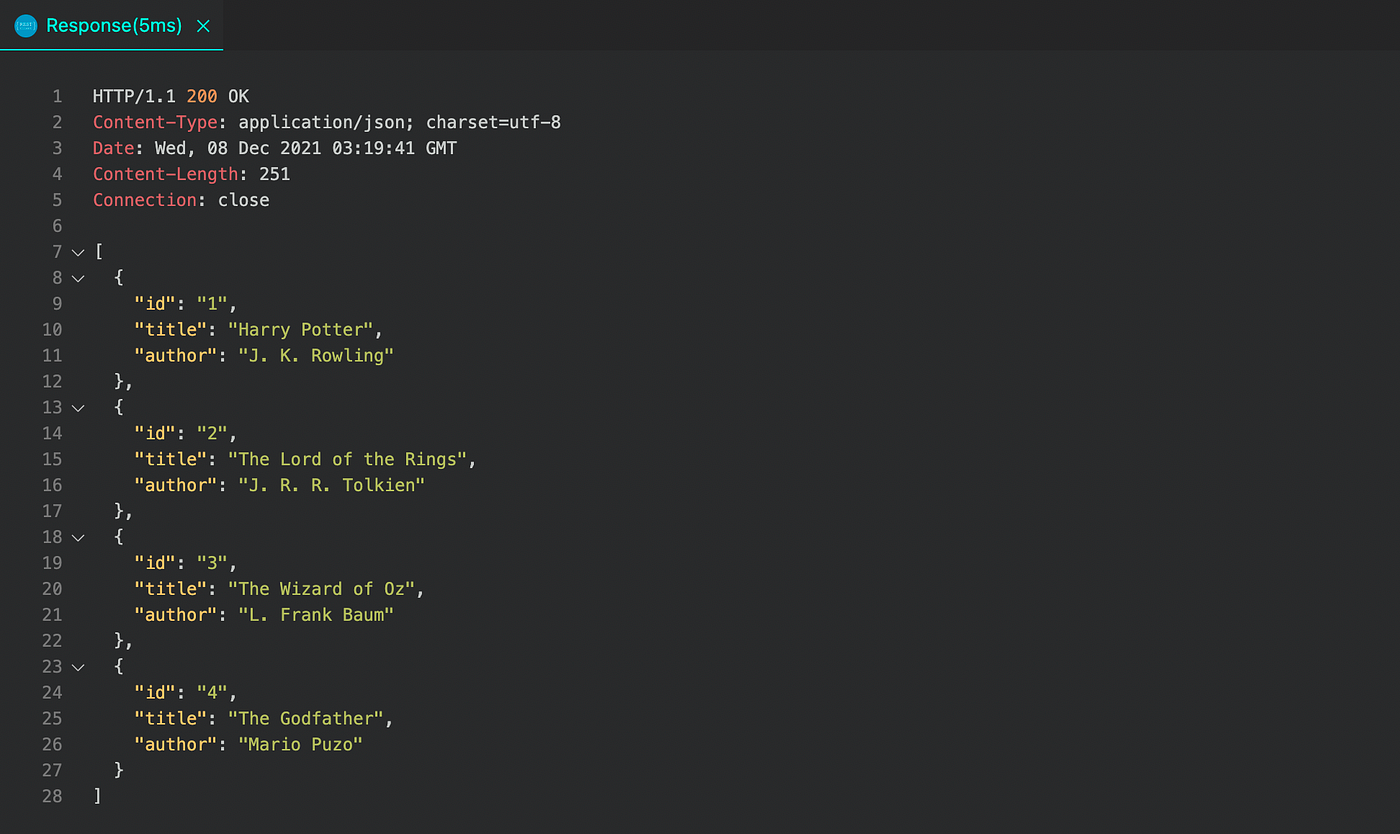Collapse the first book object at line 8

[78, 277]
